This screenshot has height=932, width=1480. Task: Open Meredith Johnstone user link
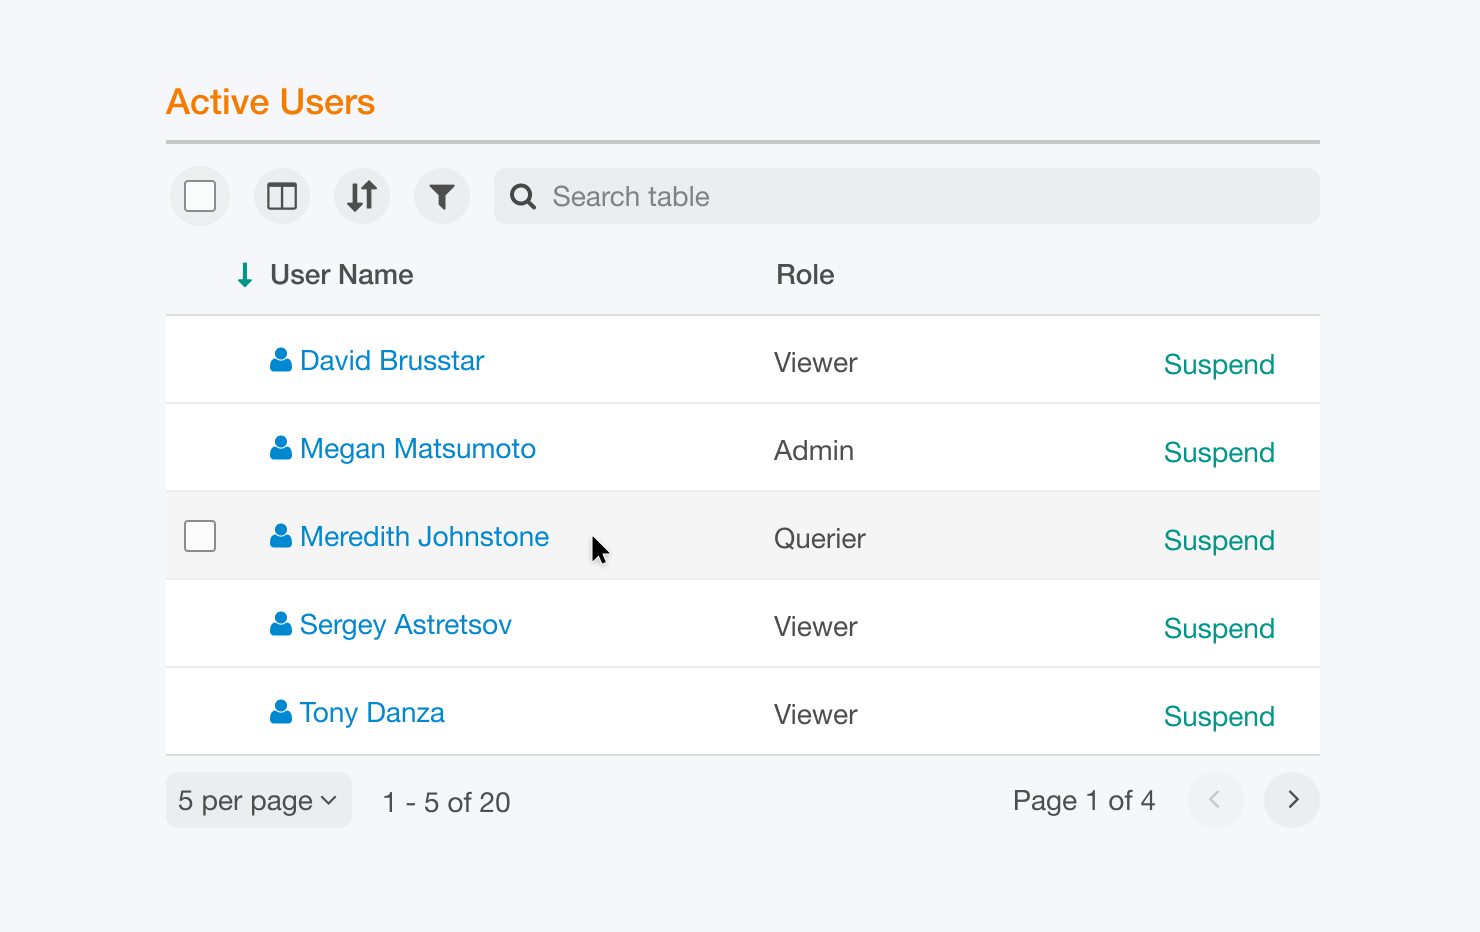(x=424, y=536)
